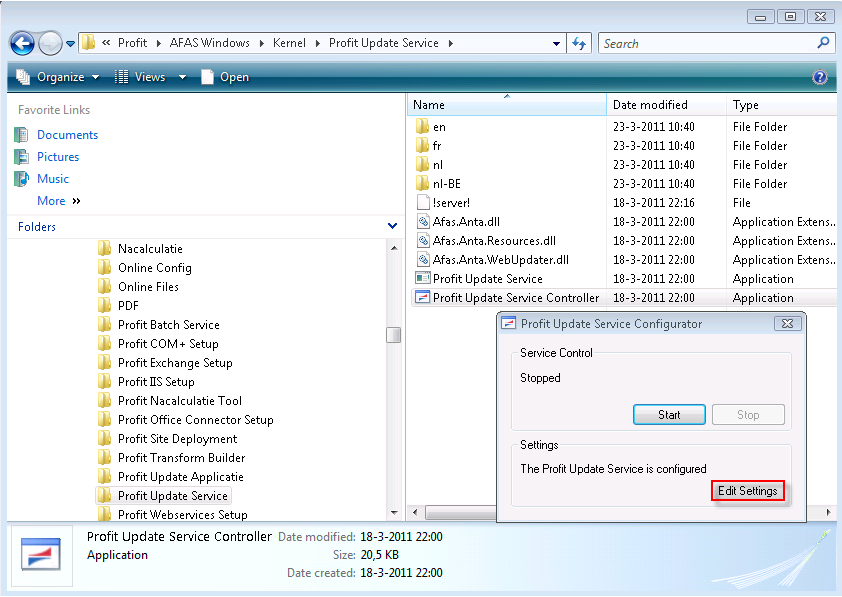Open the Pictures favorite link
Screen dimensions: 842x597
pyautogui.click(x=58, y=157)
